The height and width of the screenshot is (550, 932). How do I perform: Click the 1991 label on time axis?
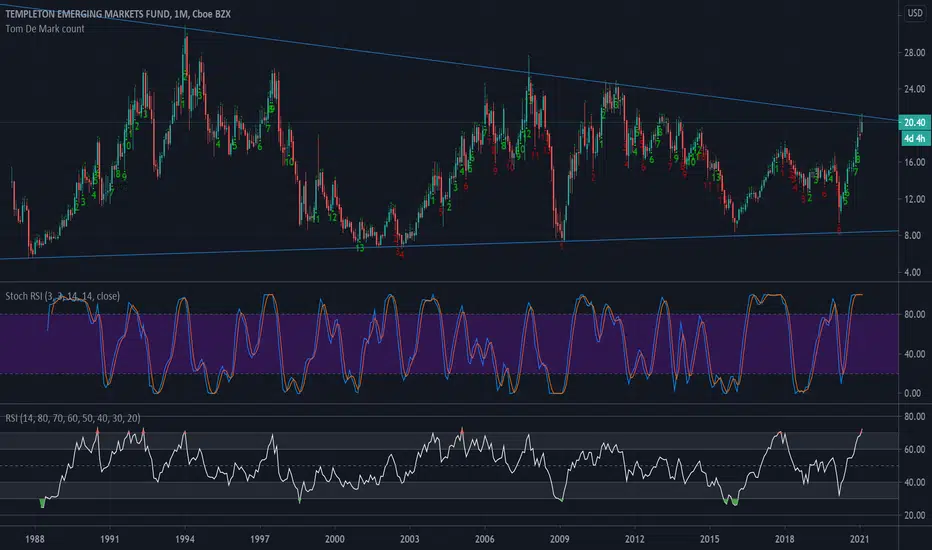(109, 539)
